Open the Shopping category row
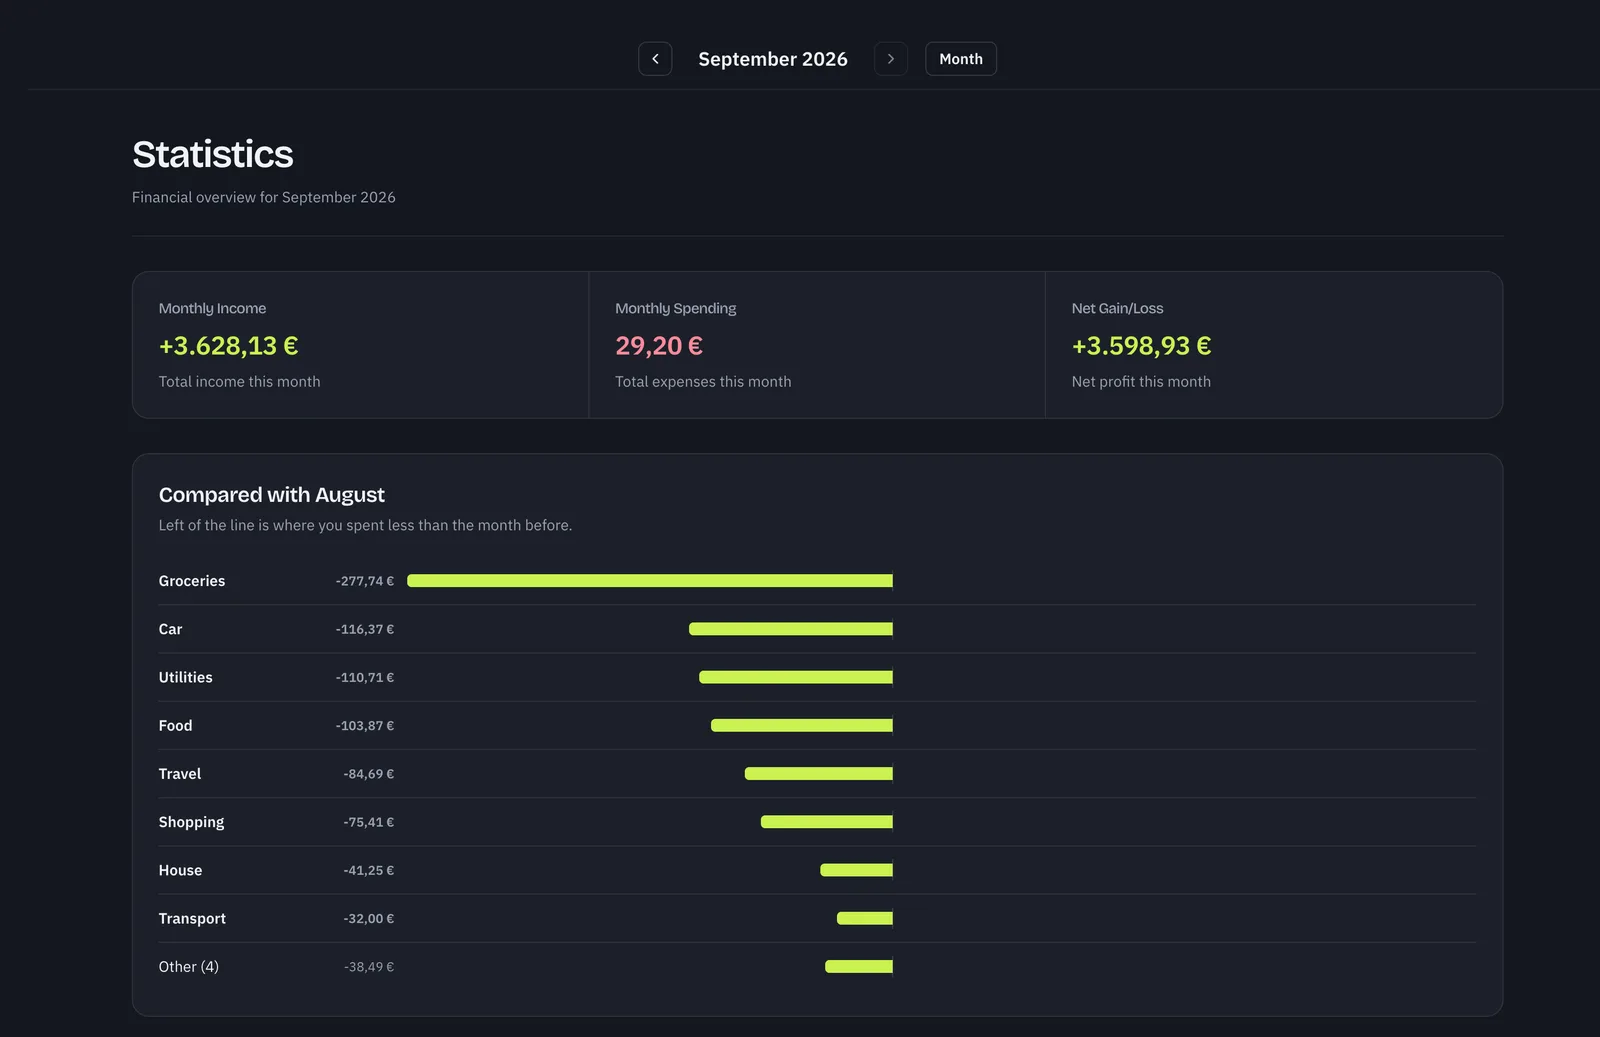Screen dimensions: 1600x1037 coord(817,822)
